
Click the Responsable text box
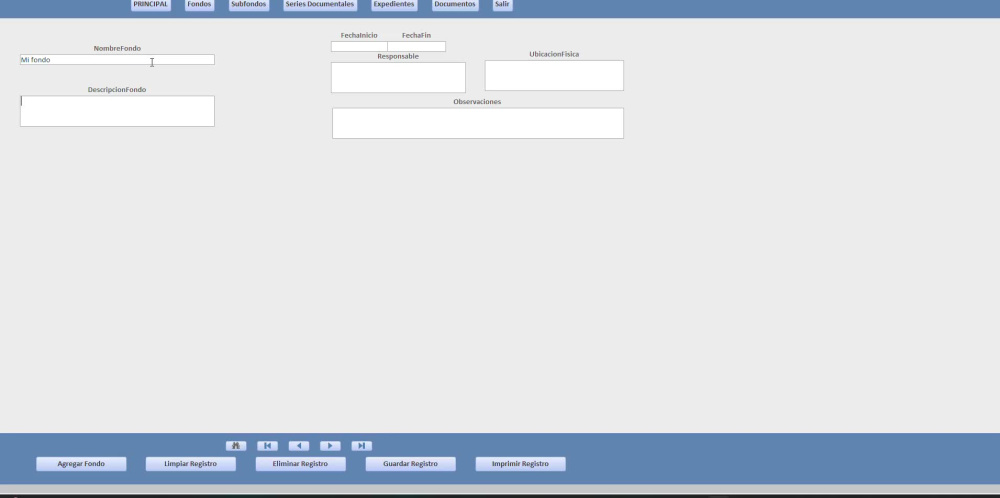point(398,77)
